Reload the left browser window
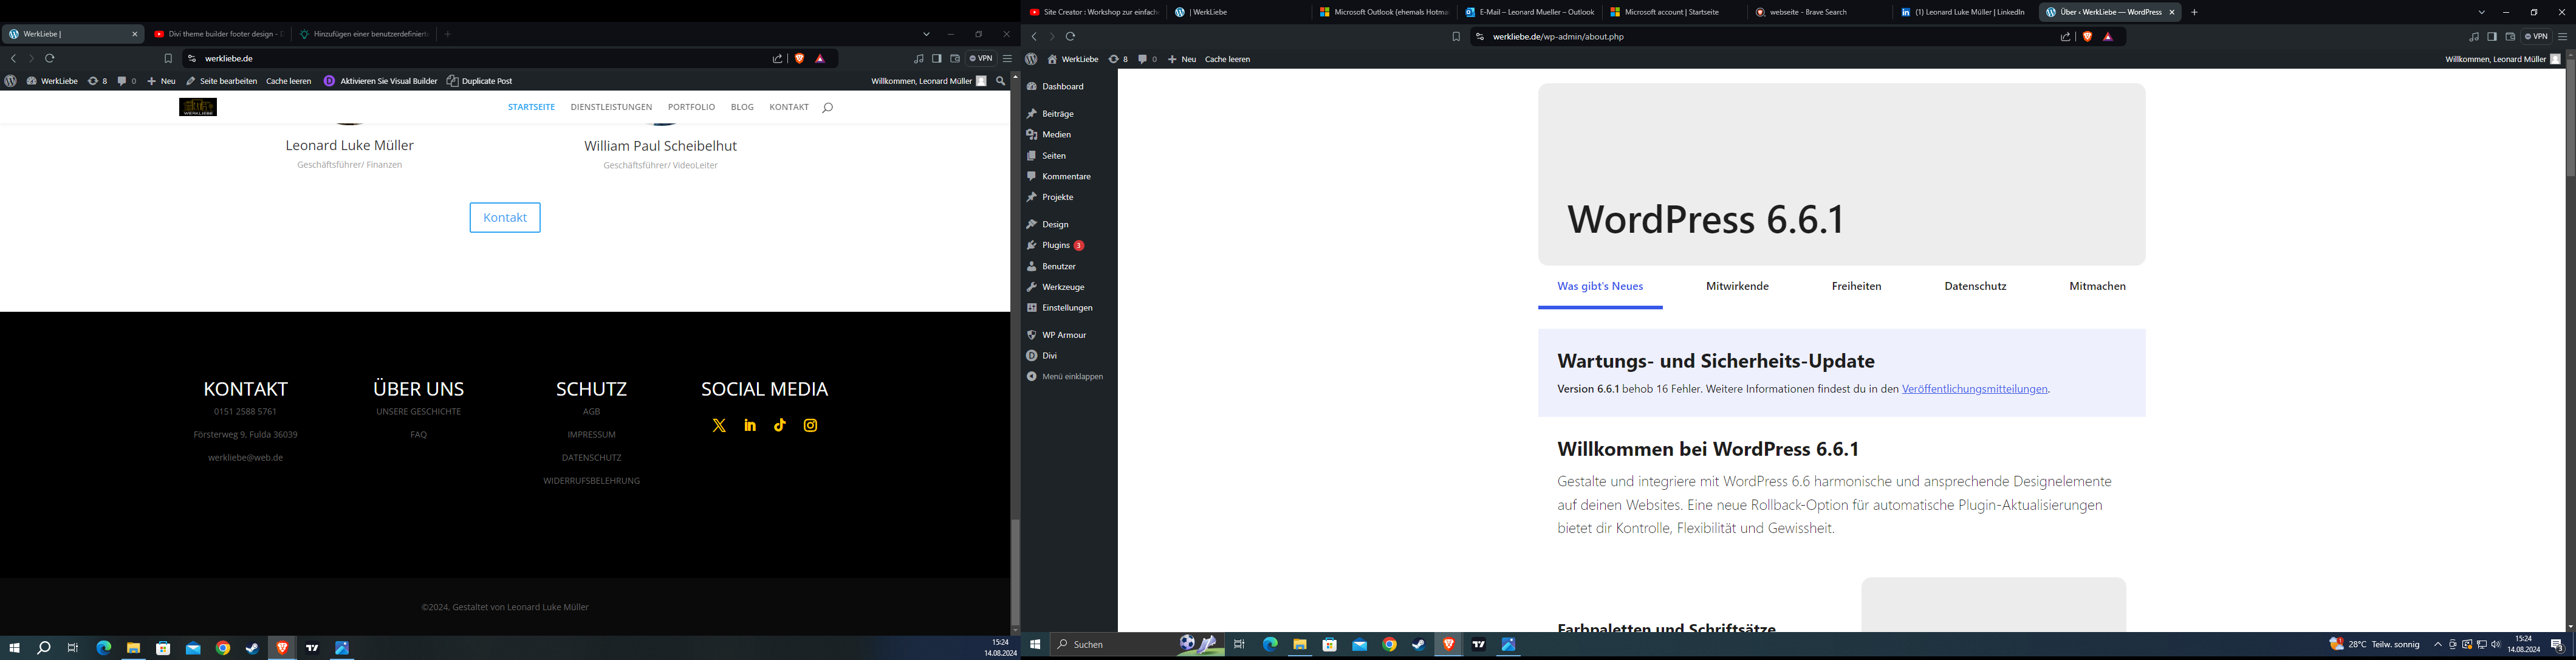 50,59
